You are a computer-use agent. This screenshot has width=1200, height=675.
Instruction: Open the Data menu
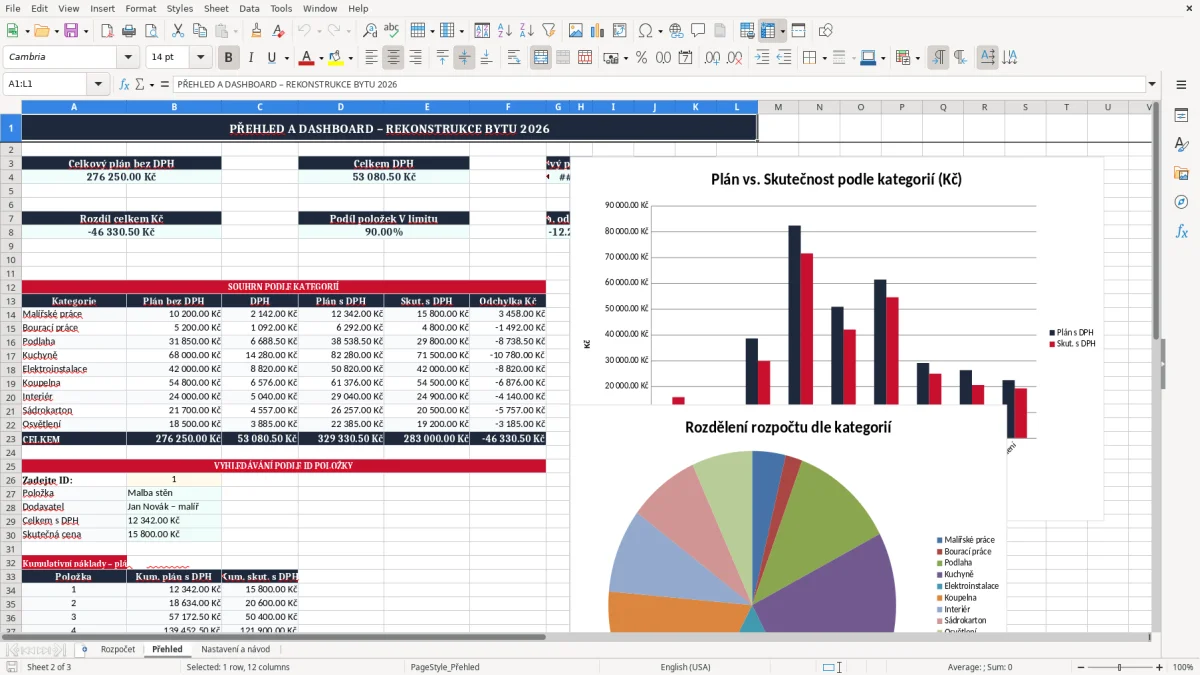[x=249, y=8]
